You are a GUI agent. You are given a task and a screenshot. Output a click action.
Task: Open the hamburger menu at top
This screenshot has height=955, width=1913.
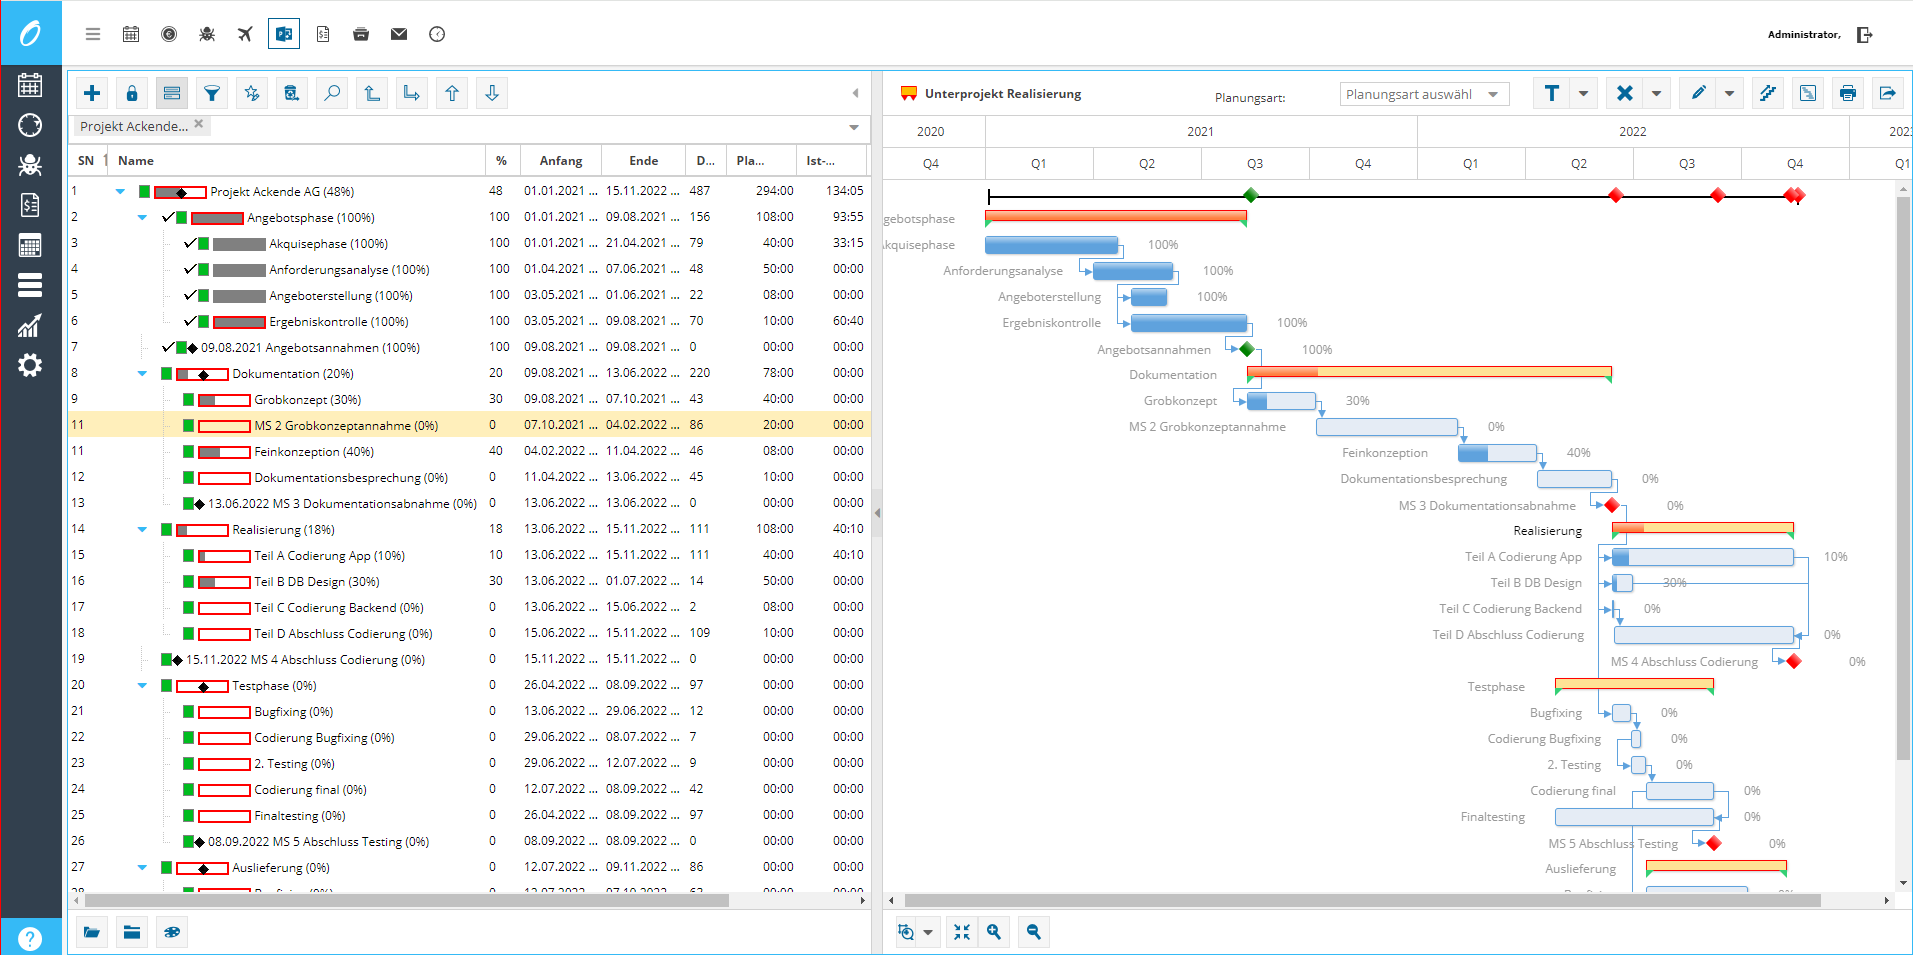[x=93, y=34]
